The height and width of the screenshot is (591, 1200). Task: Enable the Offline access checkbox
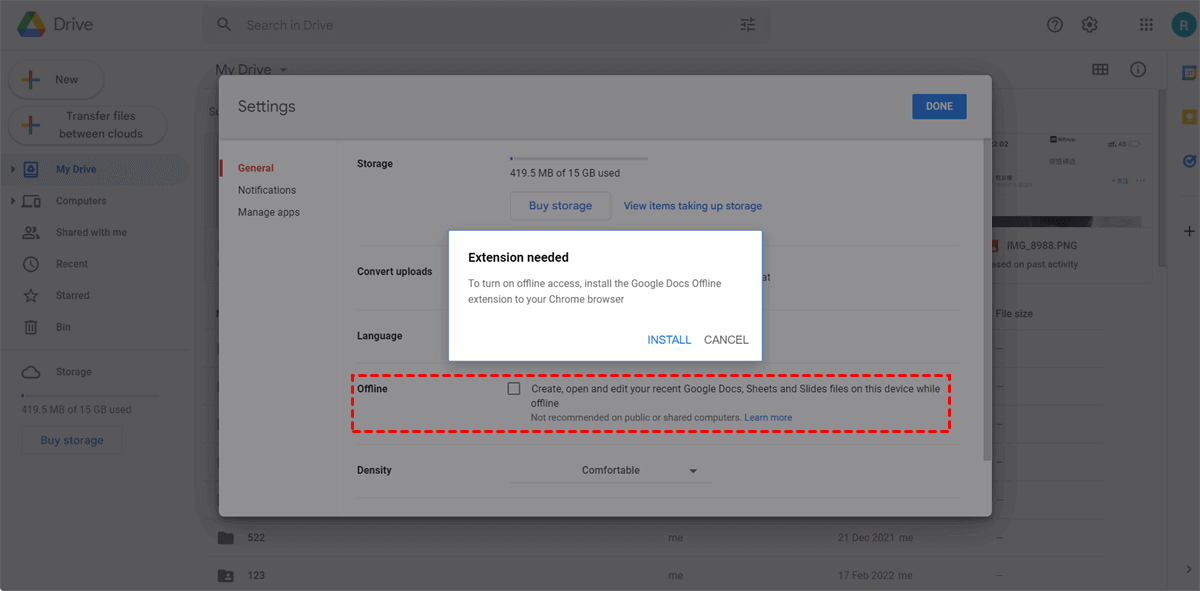tap(514, 388)
